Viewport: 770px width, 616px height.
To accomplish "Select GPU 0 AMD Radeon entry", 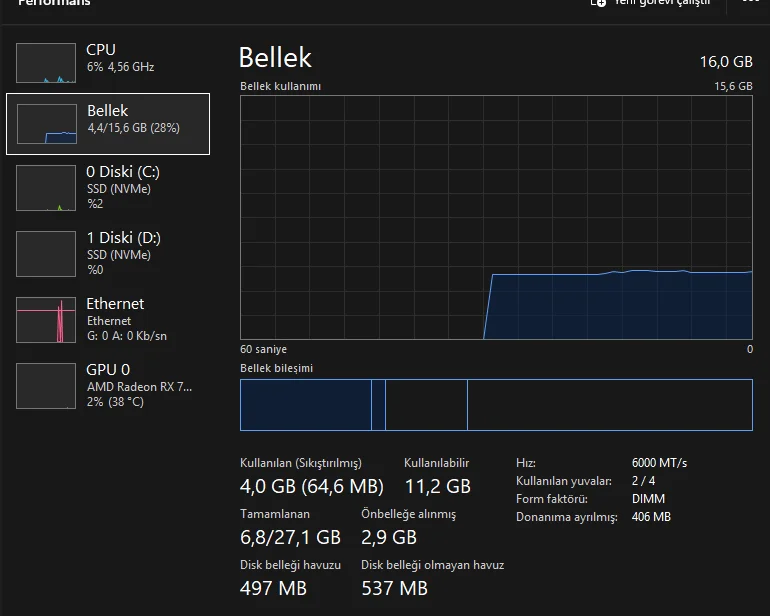I will point(138,386).
